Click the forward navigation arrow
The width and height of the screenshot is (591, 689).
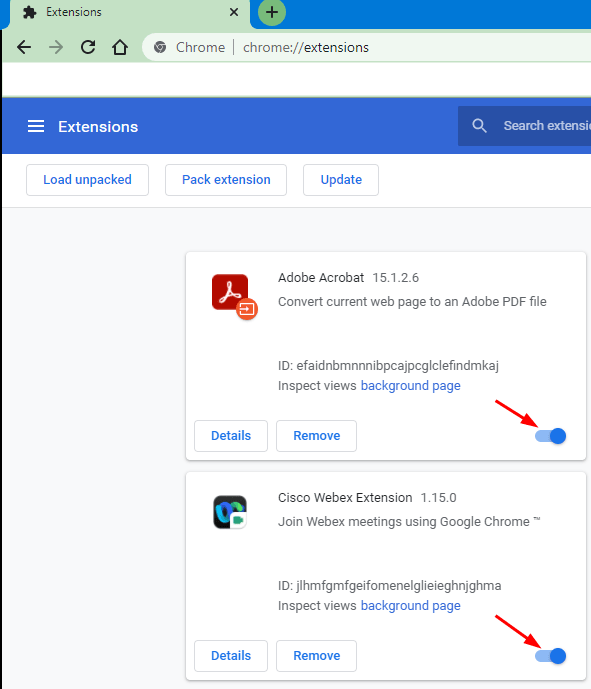click(56, 47)
